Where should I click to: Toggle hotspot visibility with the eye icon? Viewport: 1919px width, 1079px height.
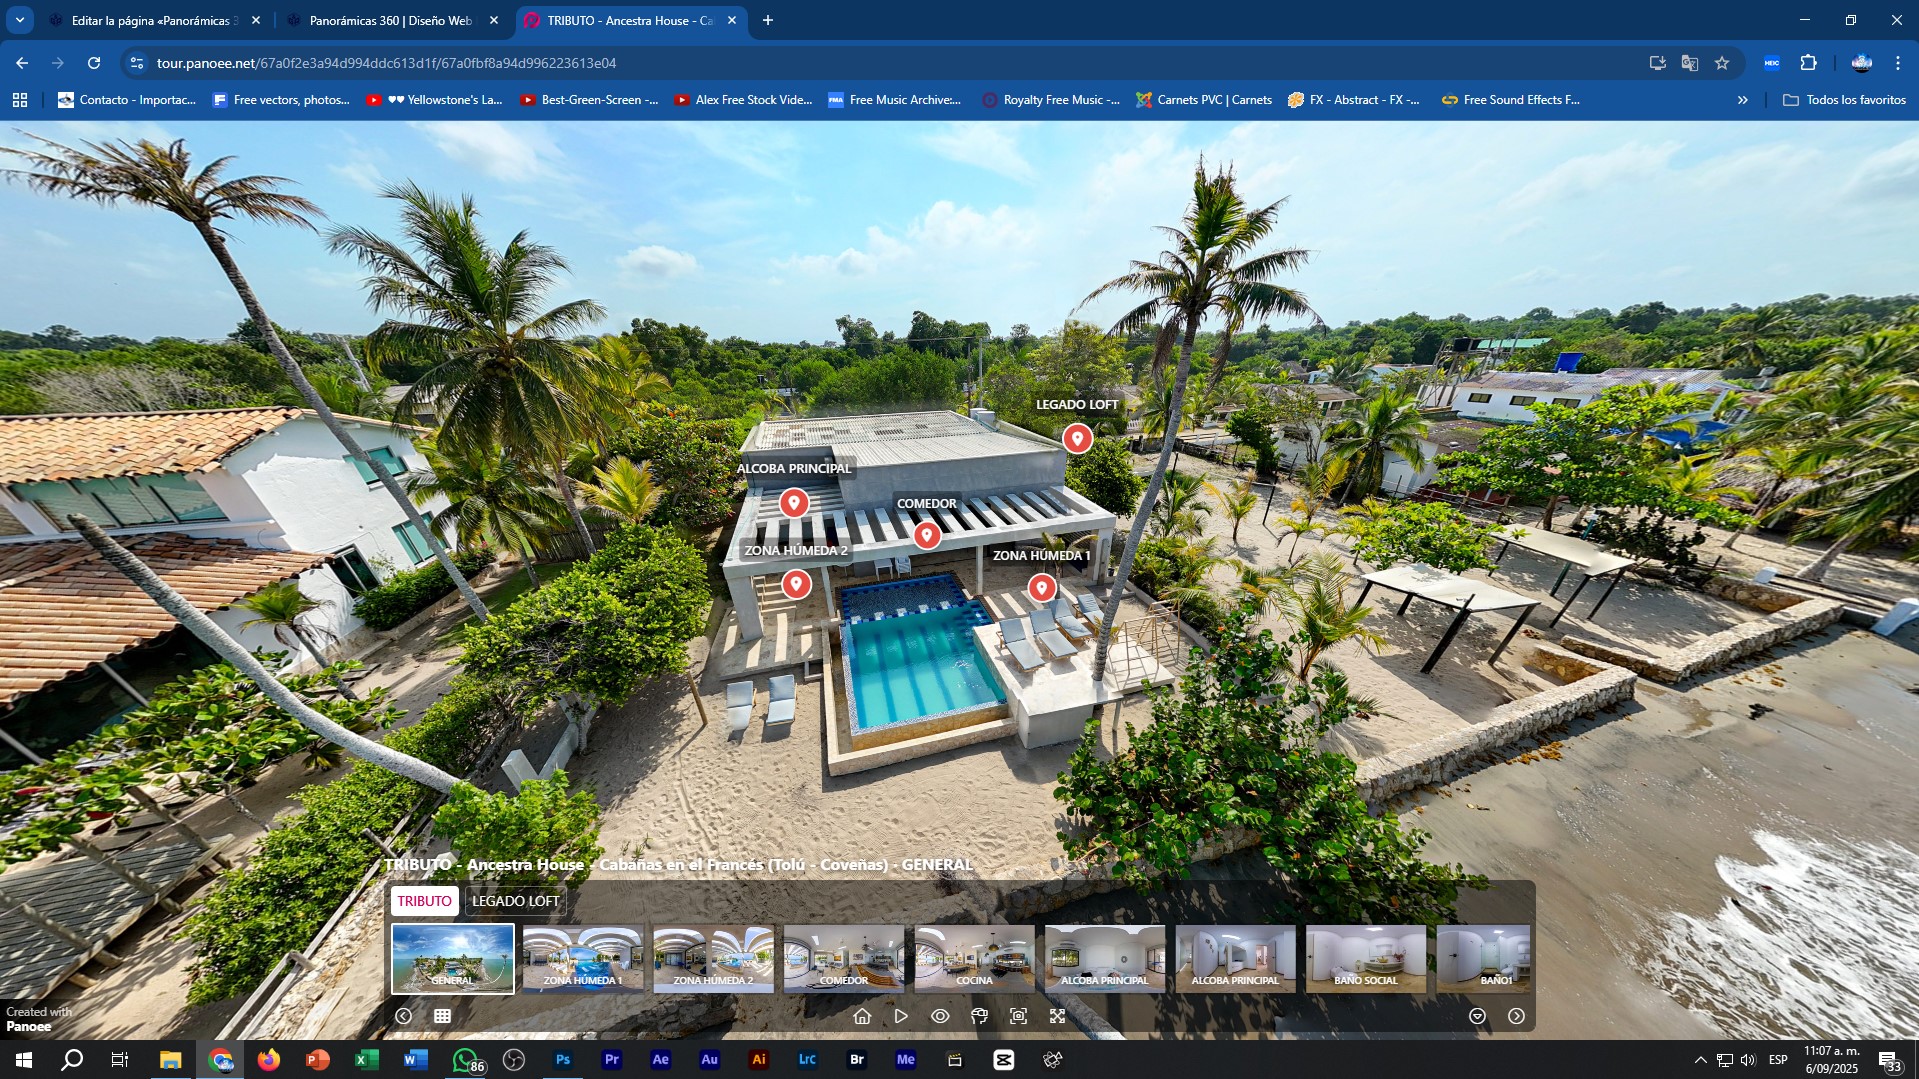pos(940,1016)
